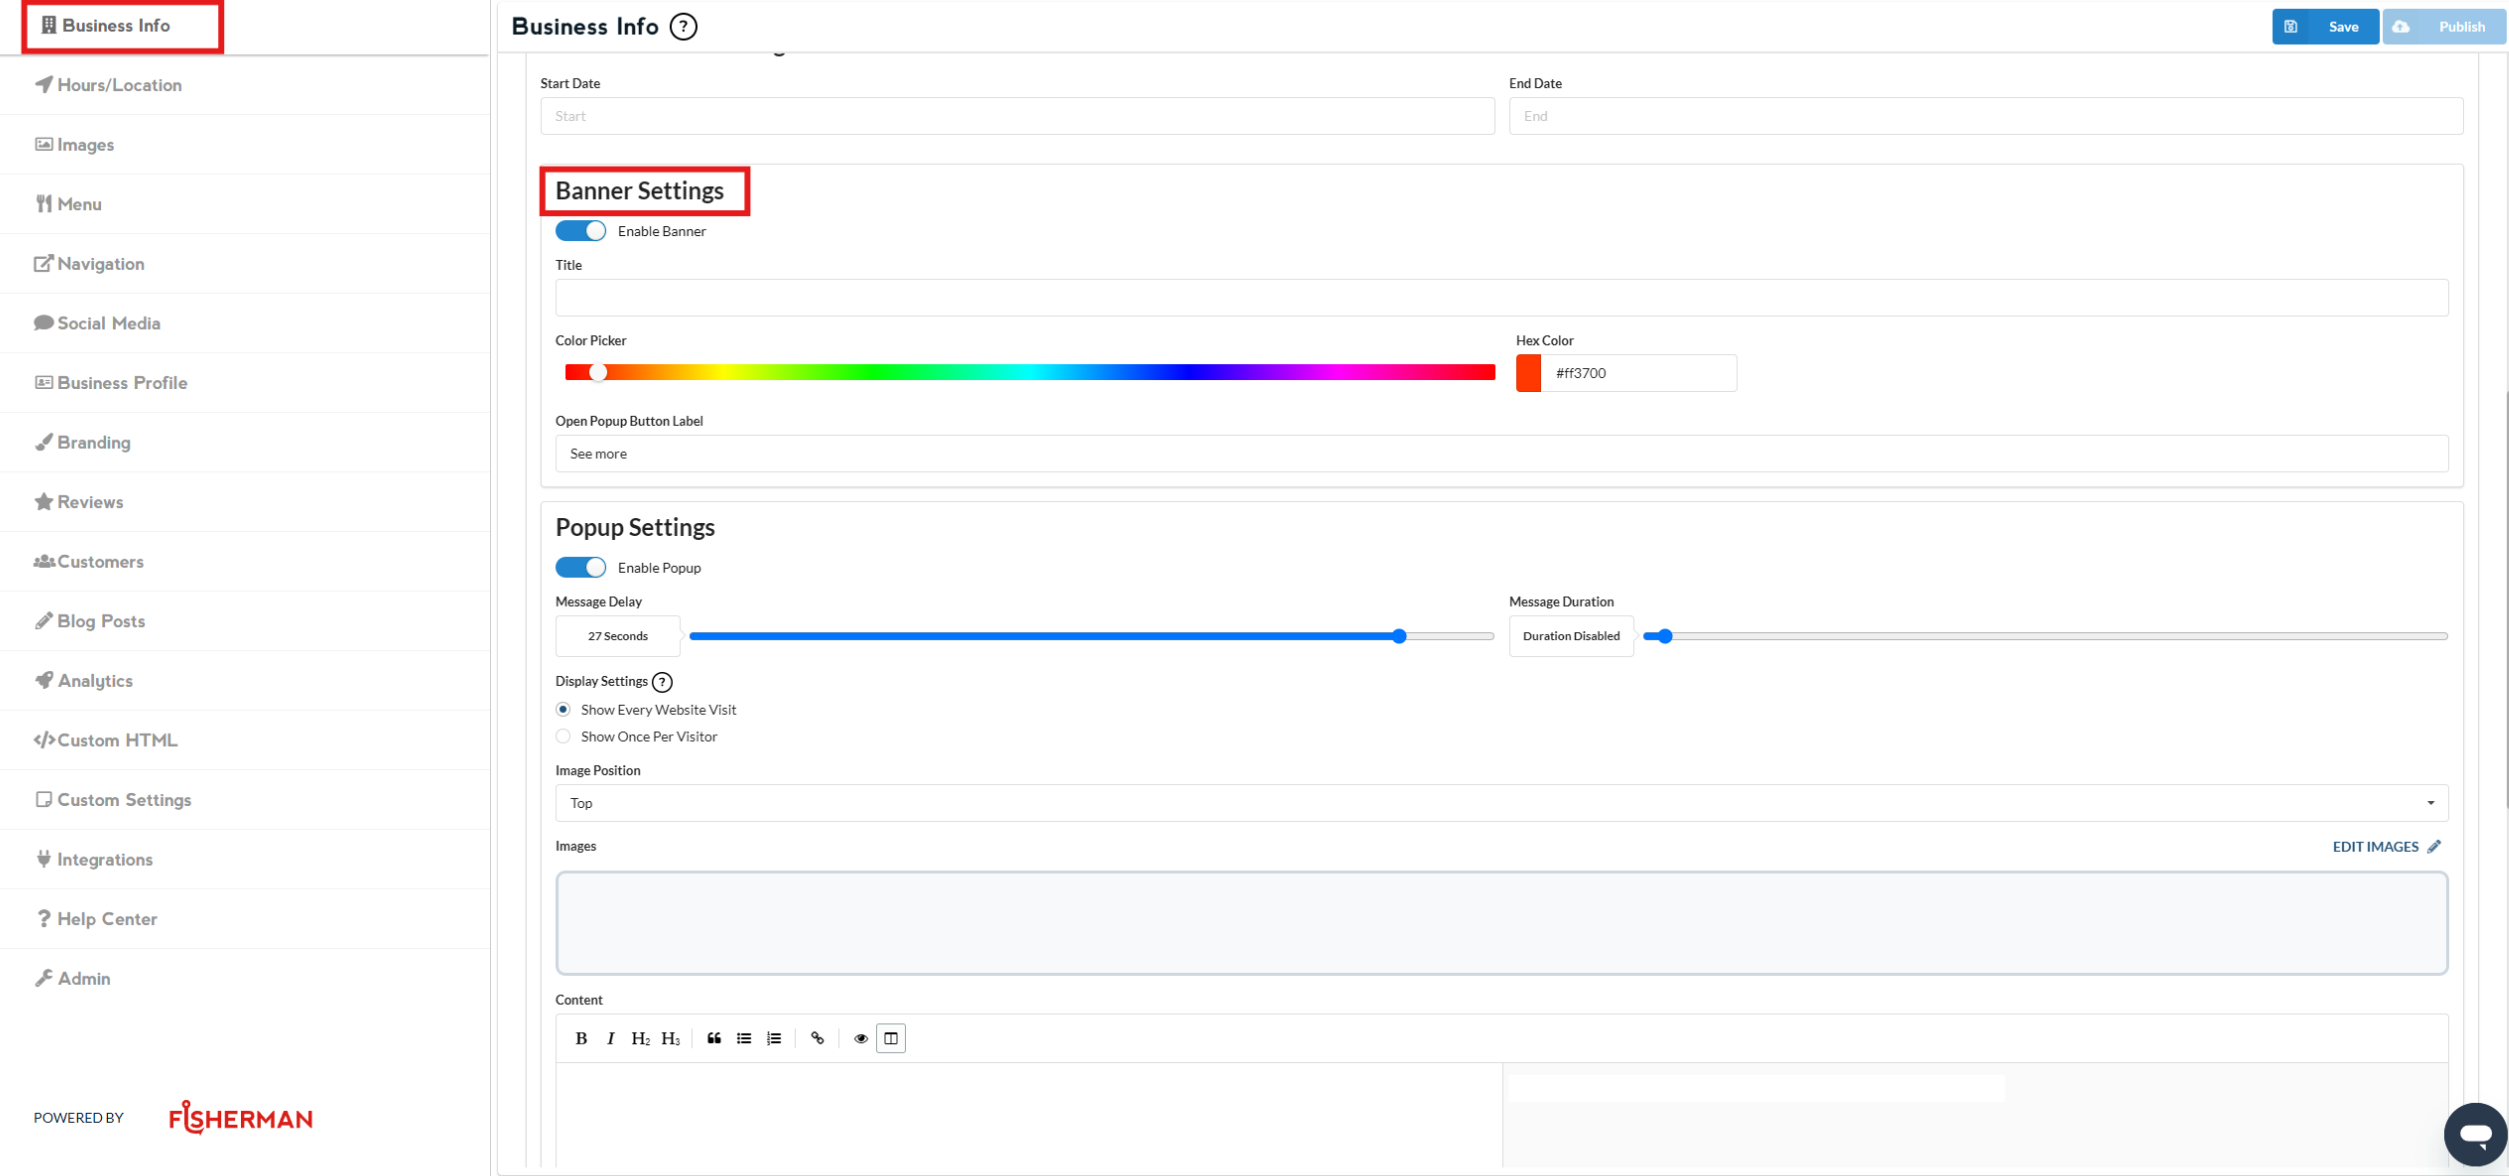
Task: Insert a blockquote via quote icon
Action: [714, 1038]
